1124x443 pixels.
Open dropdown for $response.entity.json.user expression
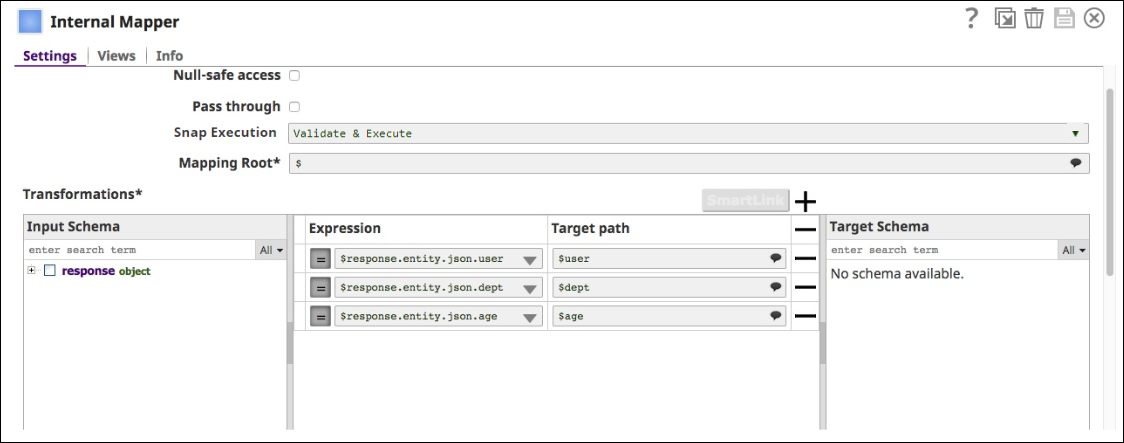[x=530, y=260]
